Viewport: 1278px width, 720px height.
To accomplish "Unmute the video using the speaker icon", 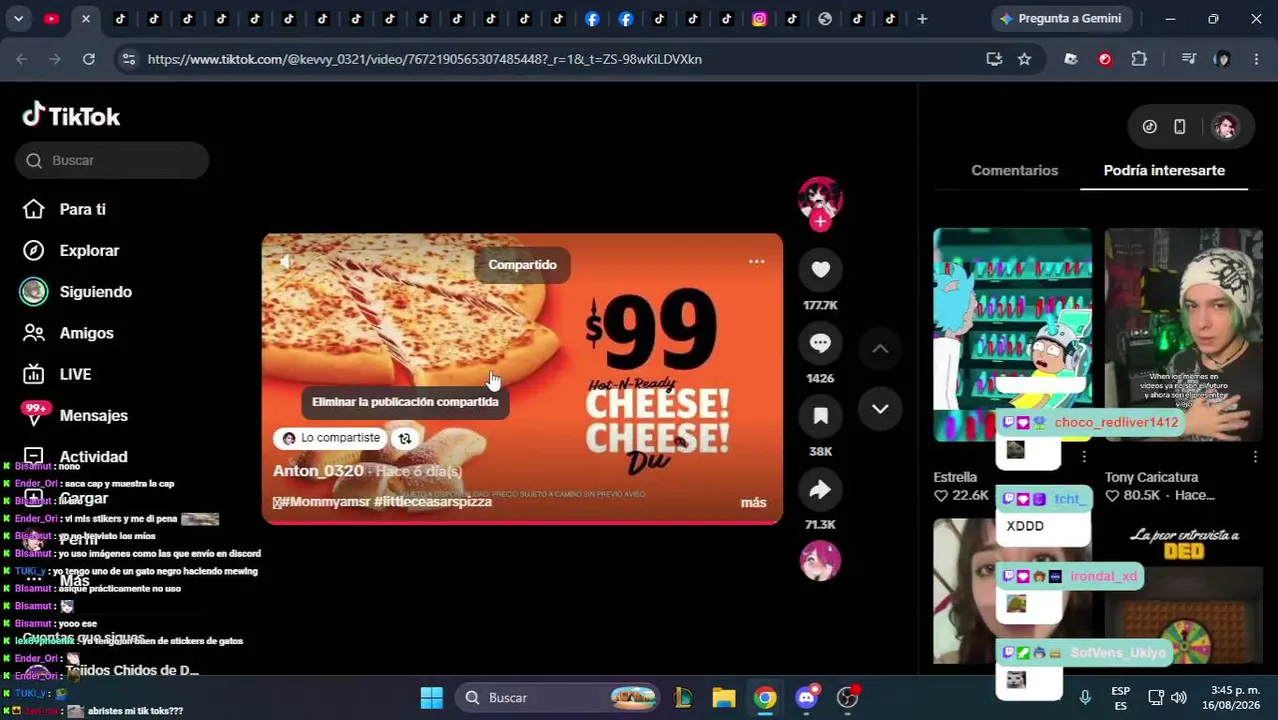I will point(287,262).
